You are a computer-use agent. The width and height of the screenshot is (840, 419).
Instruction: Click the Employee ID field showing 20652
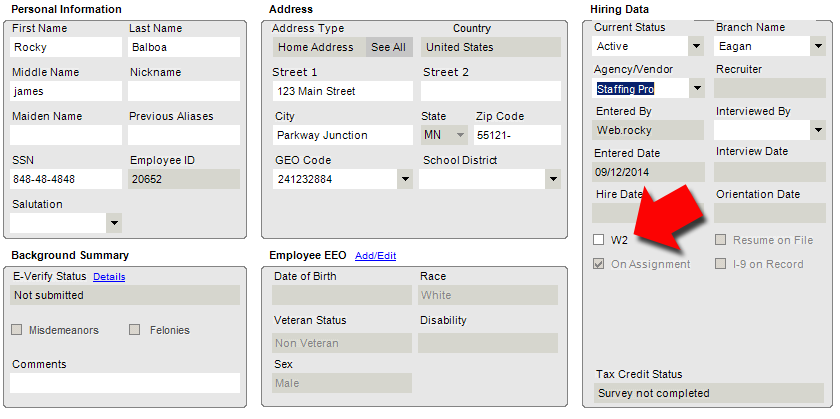pos(184,179)
